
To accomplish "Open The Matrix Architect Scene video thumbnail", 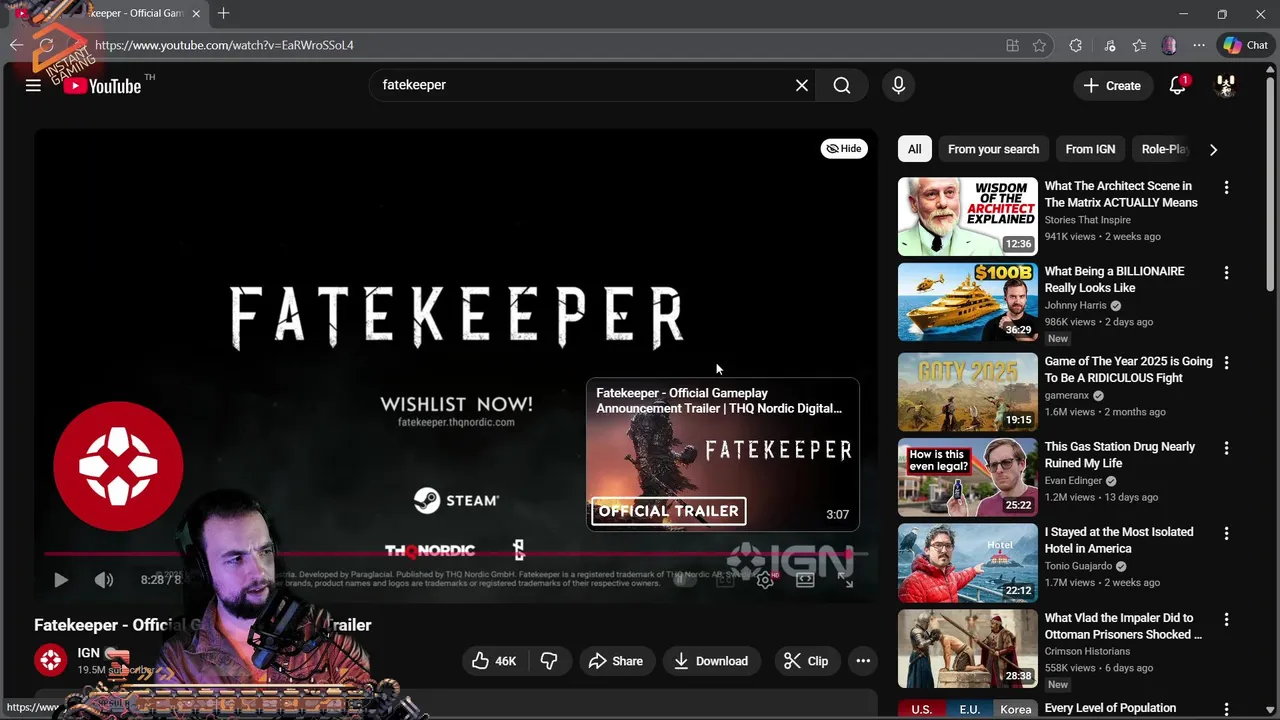I will 968,217.
